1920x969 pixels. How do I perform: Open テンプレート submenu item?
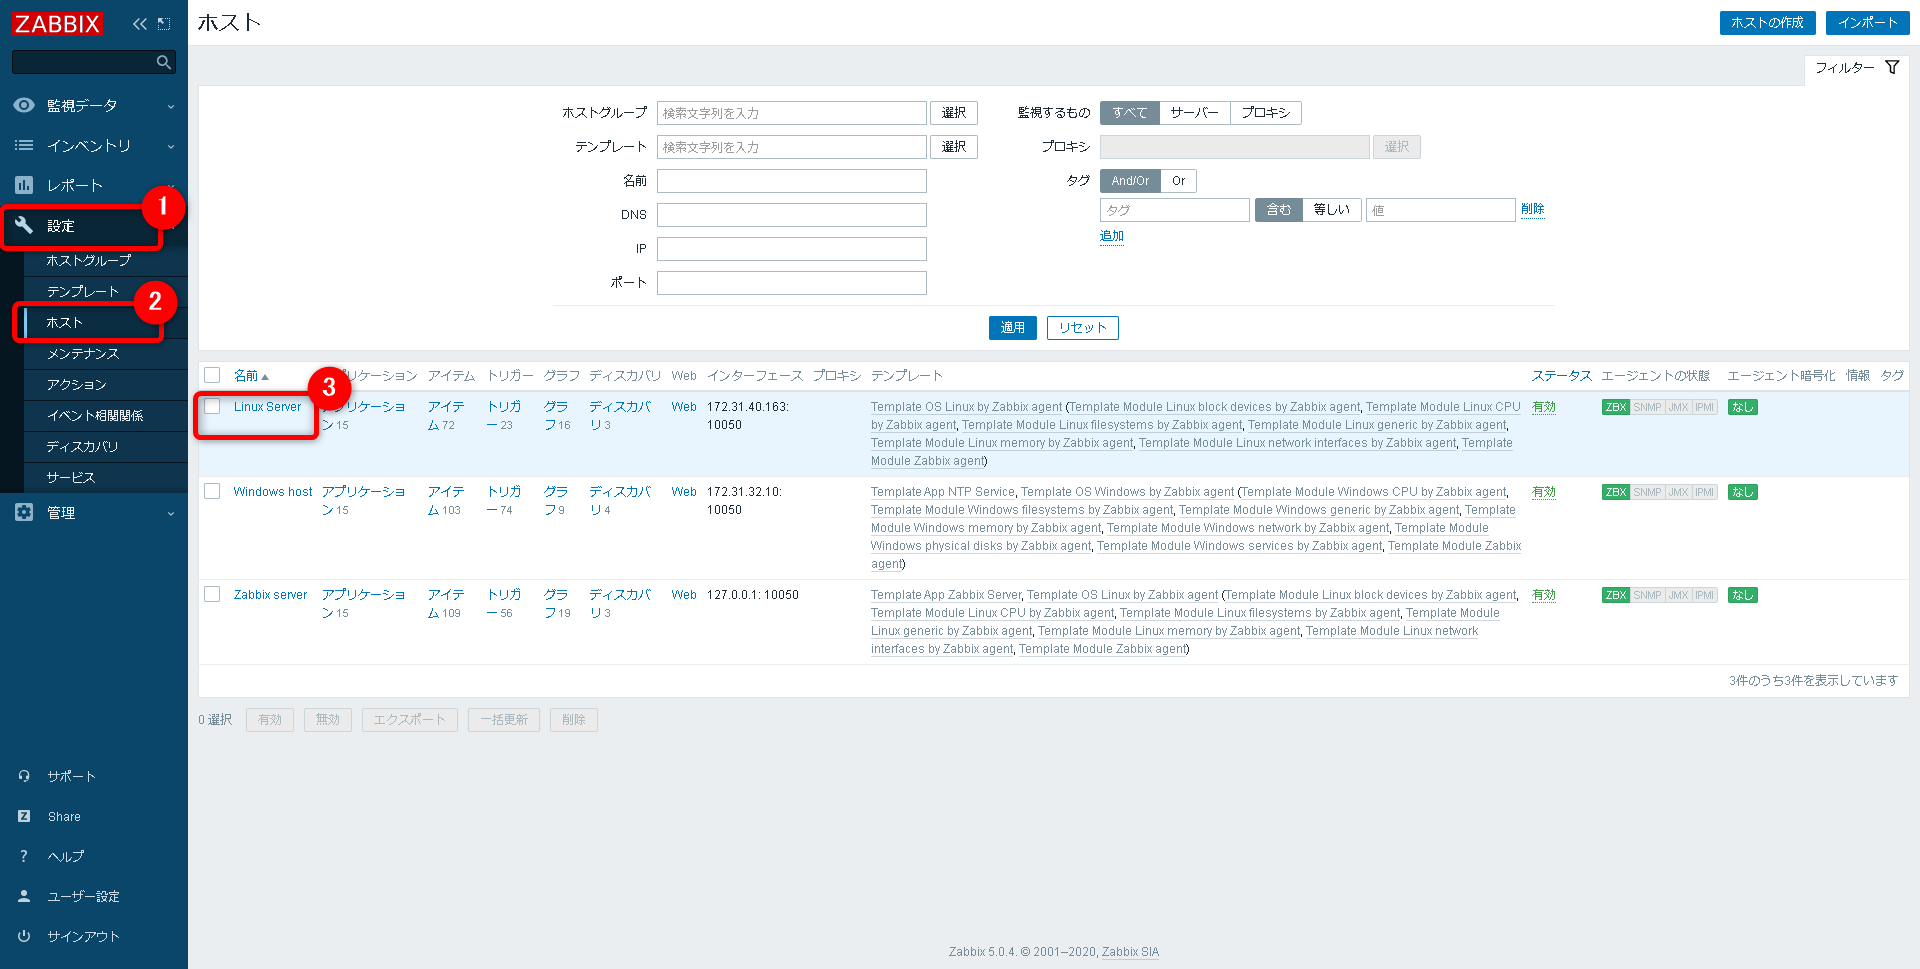pyautogui.click(x=83, y=291)
